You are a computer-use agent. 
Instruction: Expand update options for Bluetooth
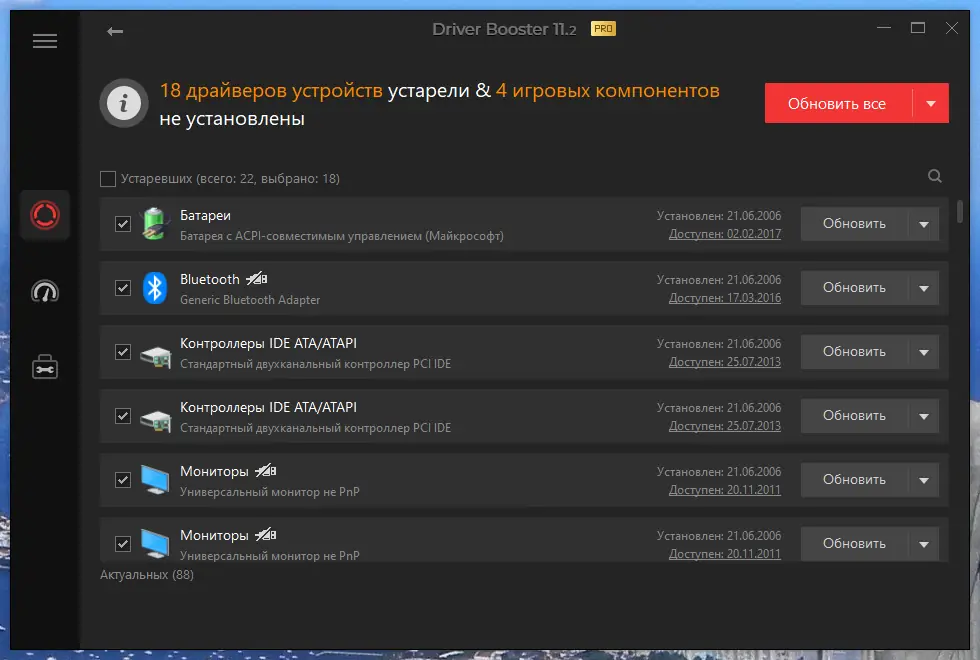coord(924,288)
